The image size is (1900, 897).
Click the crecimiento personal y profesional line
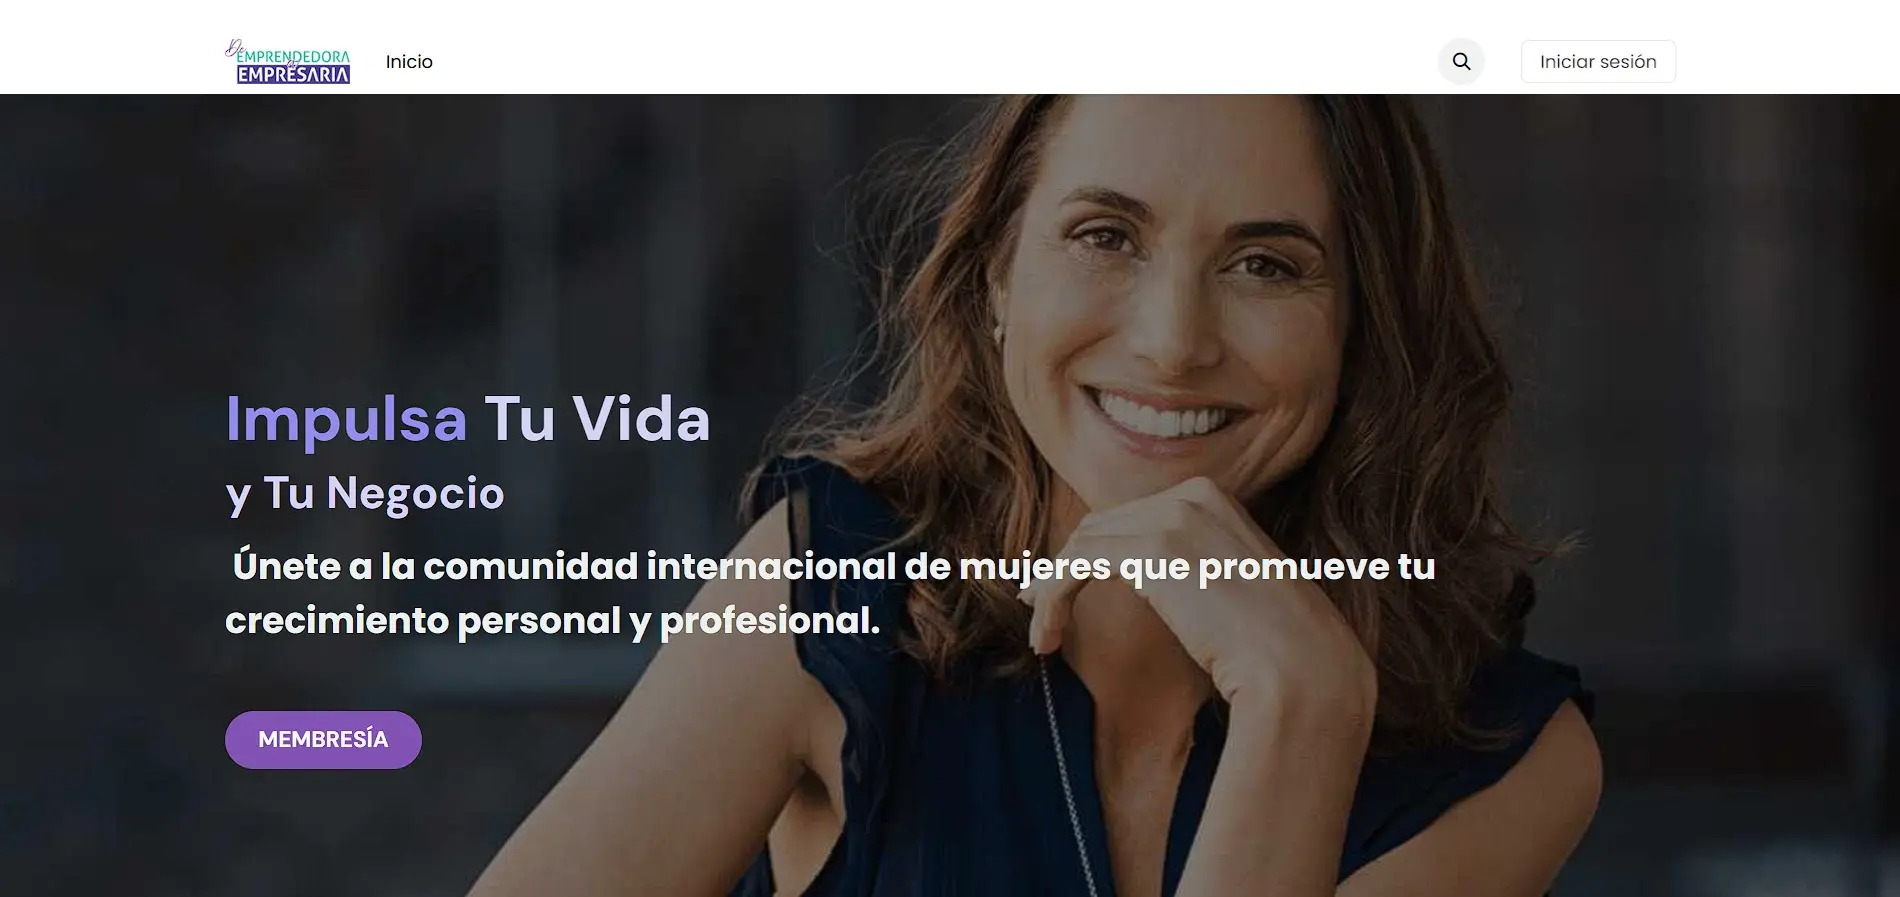(553, 621)
